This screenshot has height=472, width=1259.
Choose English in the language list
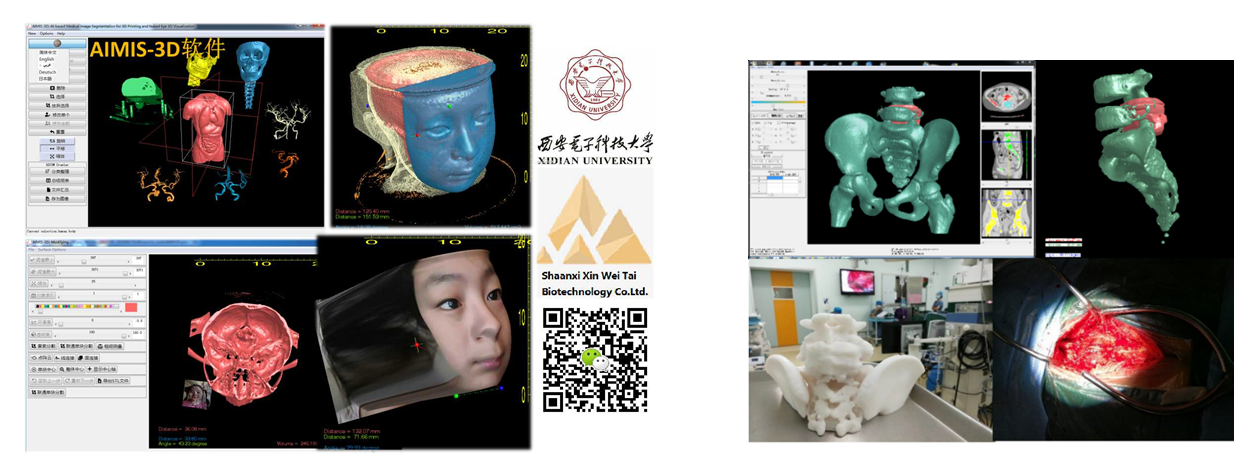(x=47, y=60)
